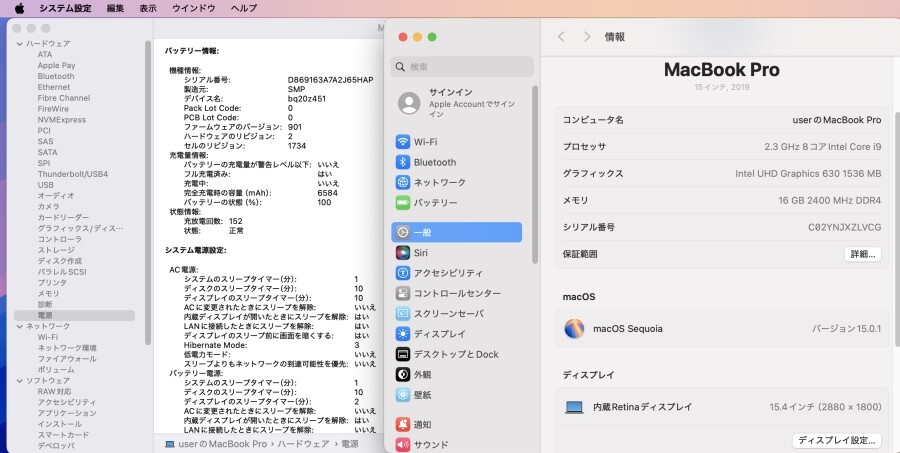Open the ウインドウ menu
This screenshot has width=900, height=453.
(194, 8)
